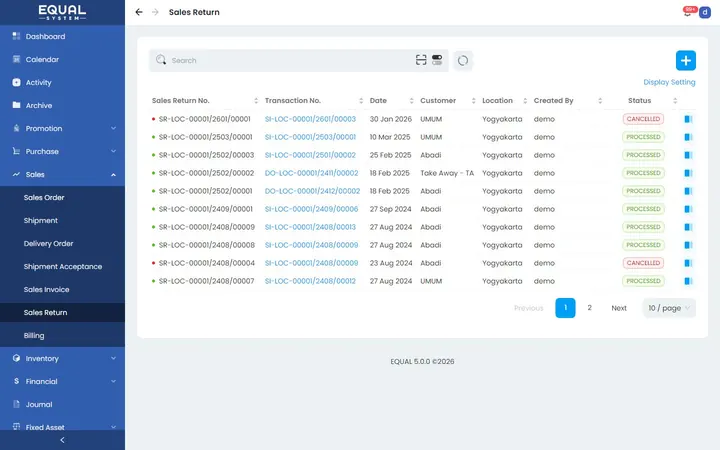Open detail icon for SR-LOC-00001/2408/00004
The width and height of the screenshot is (720, 450).
coord(688,263)
